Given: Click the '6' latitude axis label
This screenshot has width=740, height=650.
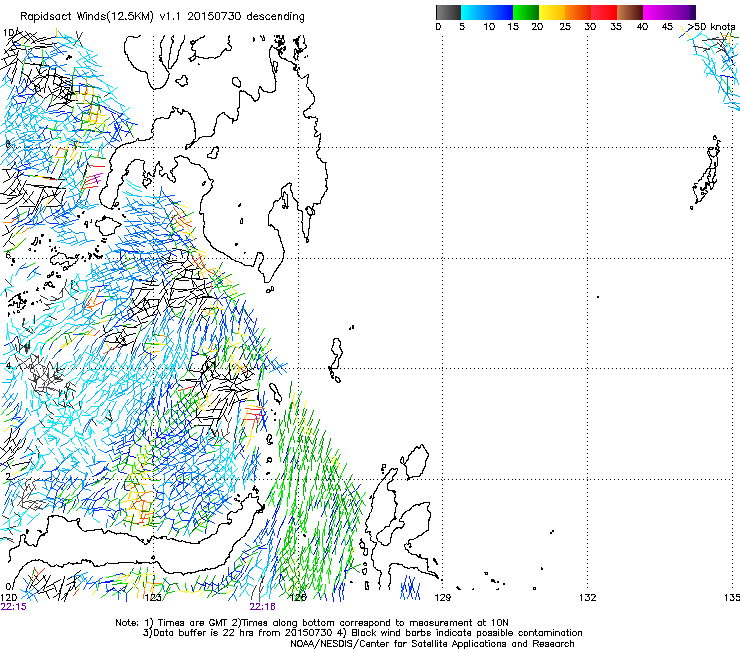Looking at the screenshot, I should coord(8,255).
